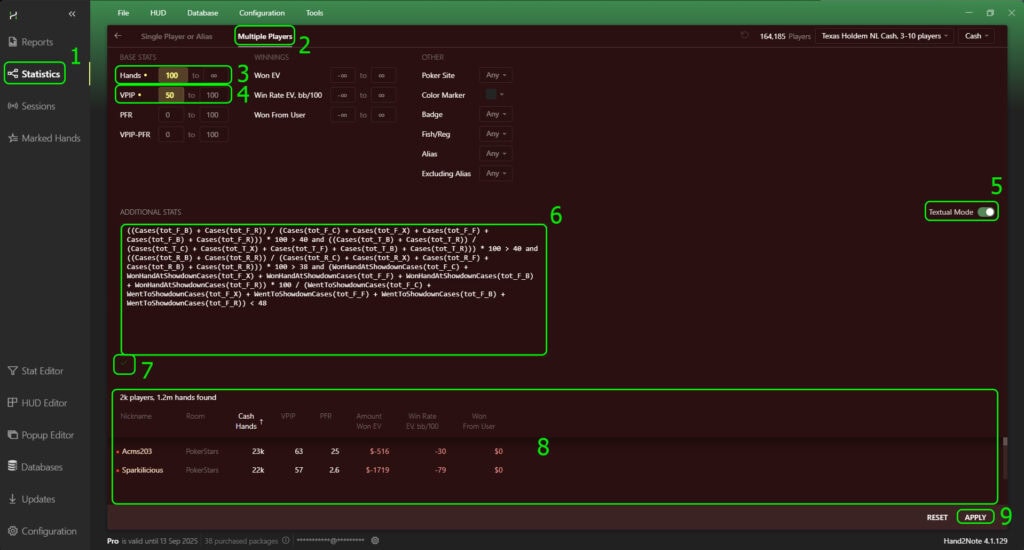Switch to Single Player or Alias tab
Screen dimensions: 1024x550
click(x=176, y=37)
